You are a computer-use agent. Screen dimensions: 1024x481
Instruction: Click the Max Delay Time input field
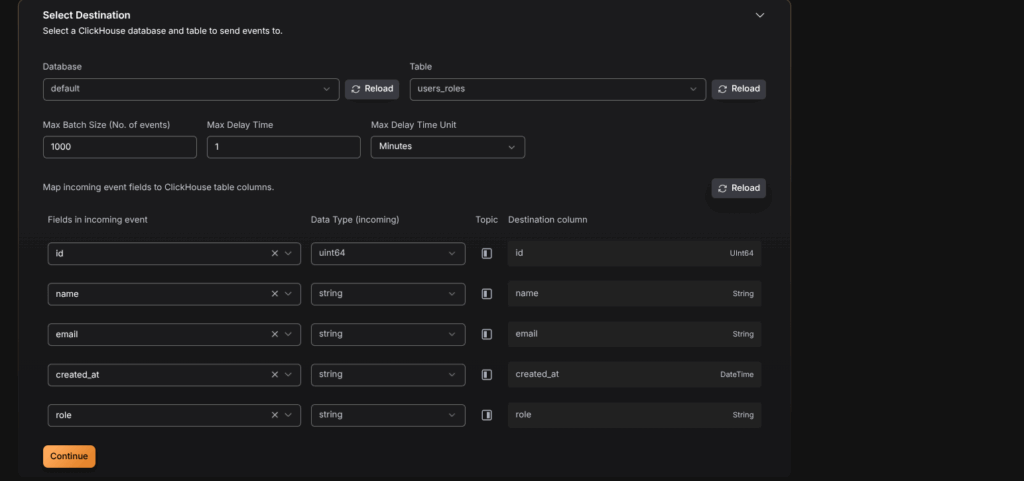click(283, 147)
